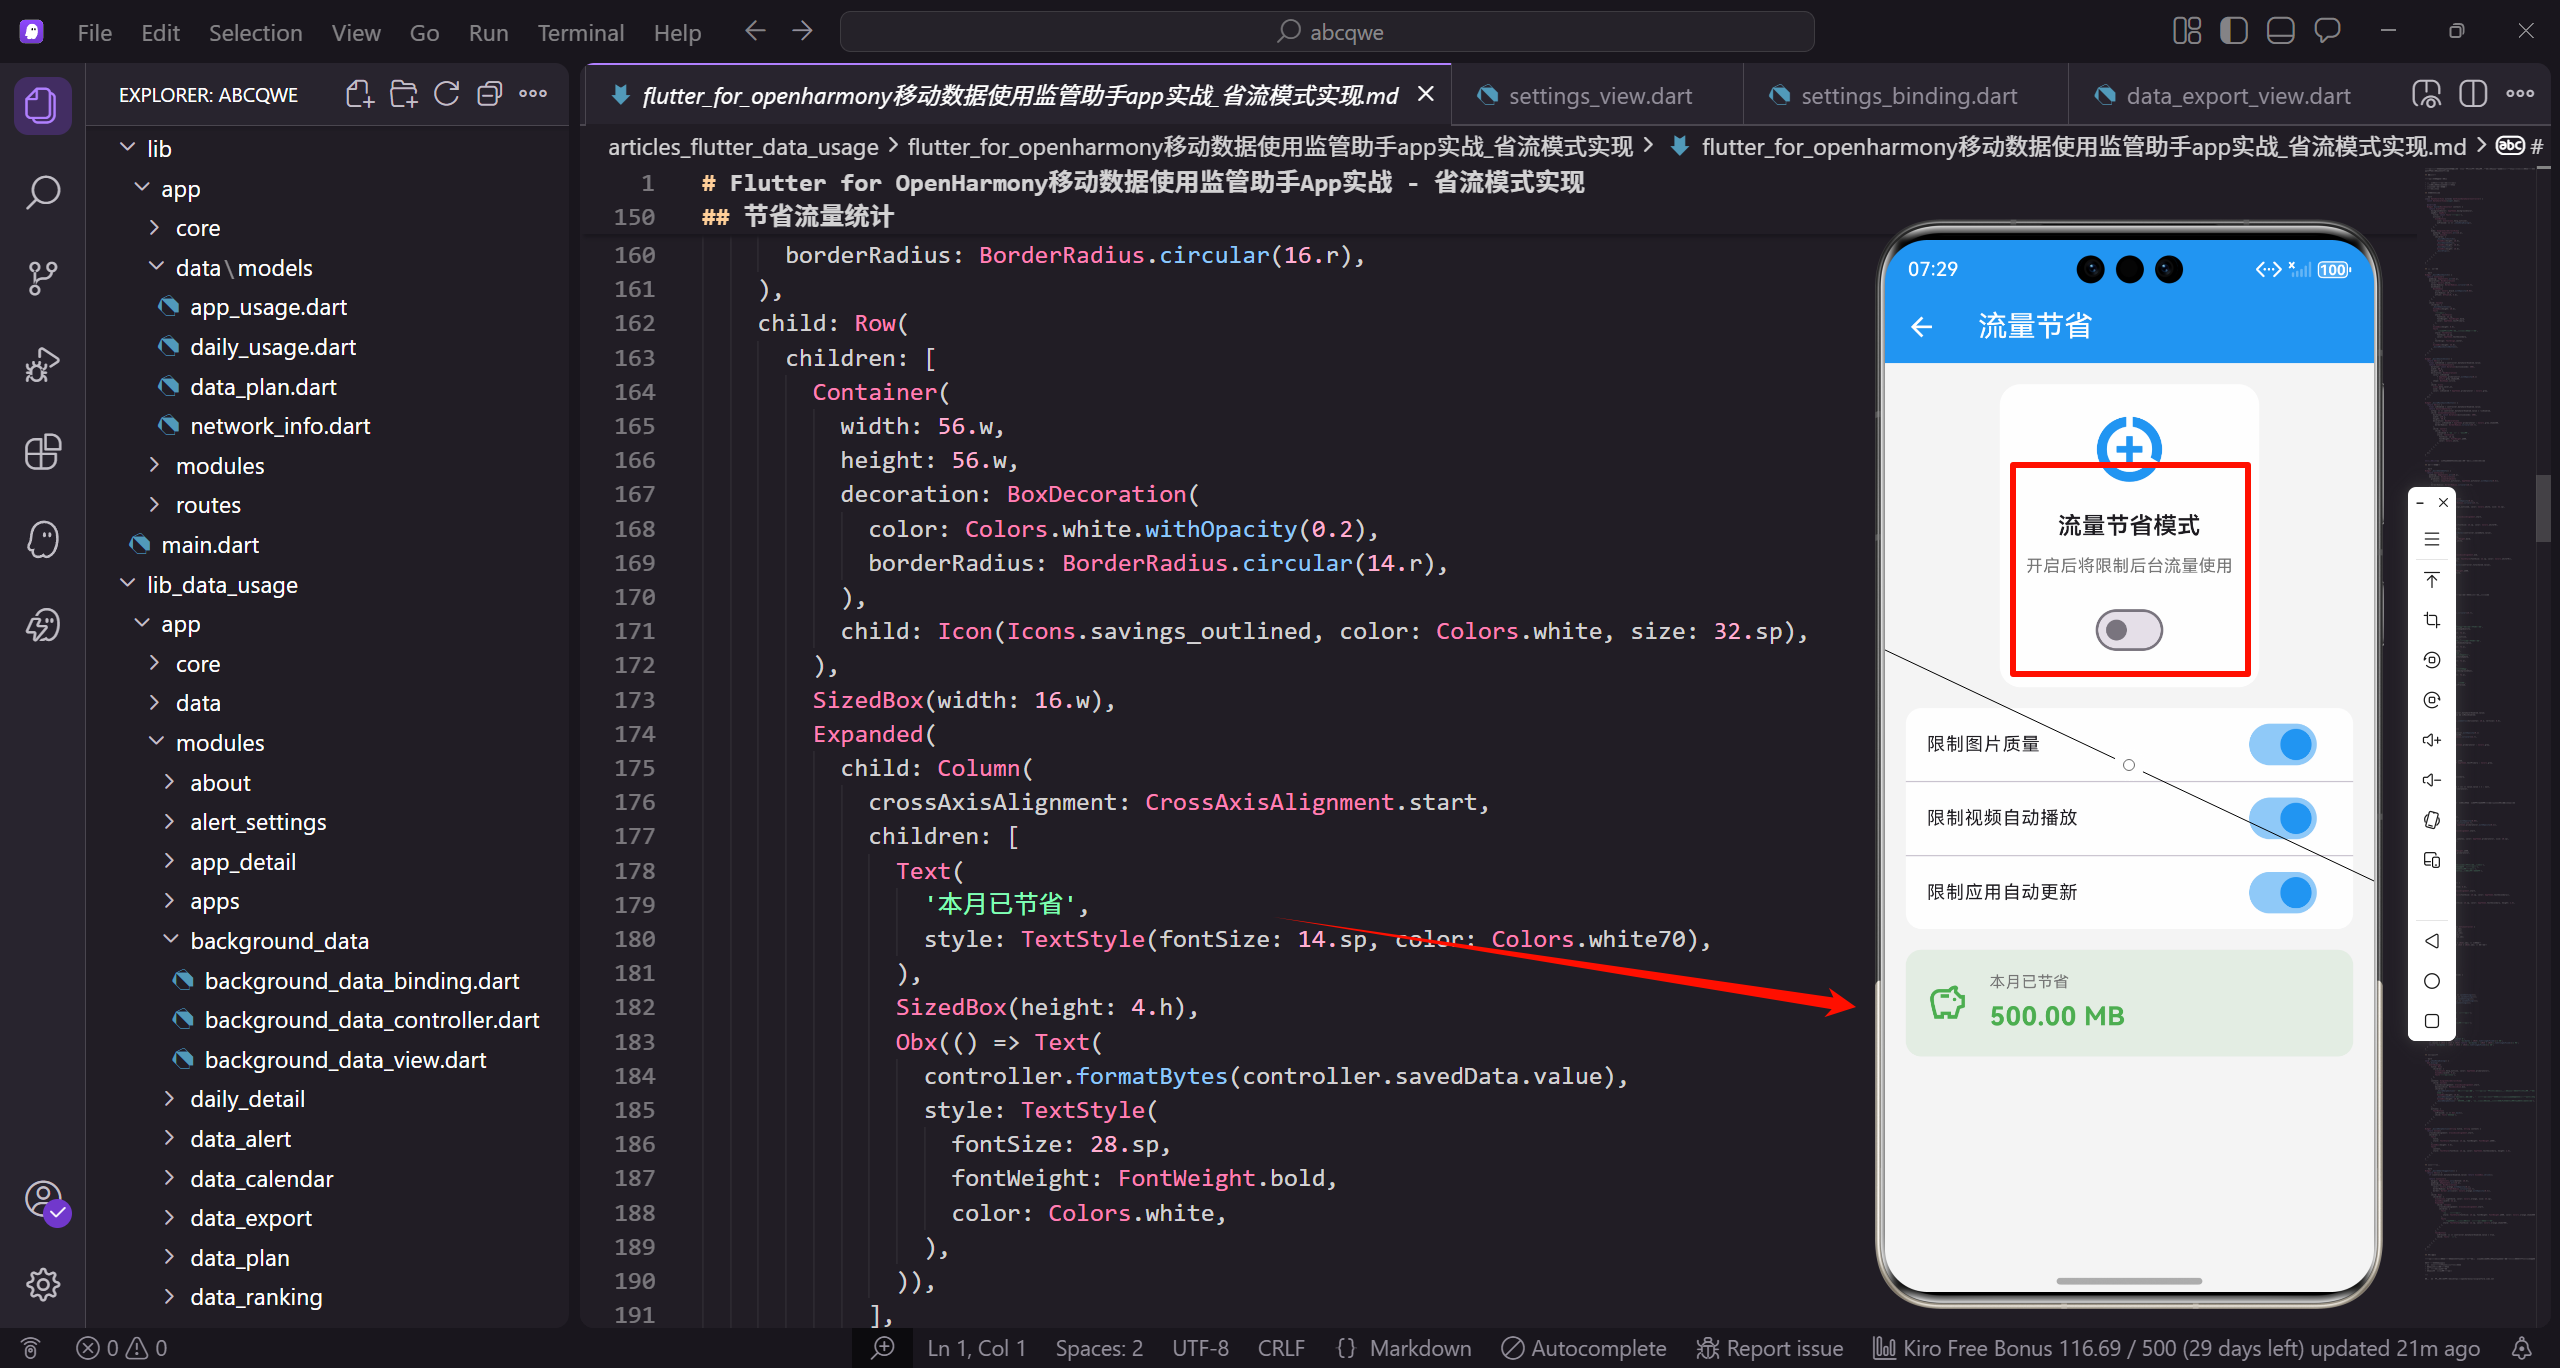Open app_usage.dart in Explorer
This screenshot has width=2560, height=1368.
[x=268, y=307]
